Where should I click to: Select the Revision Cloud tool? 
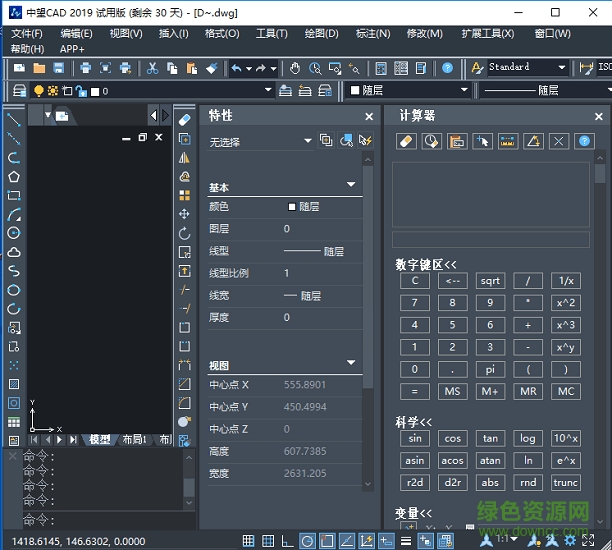click(14, 252)
